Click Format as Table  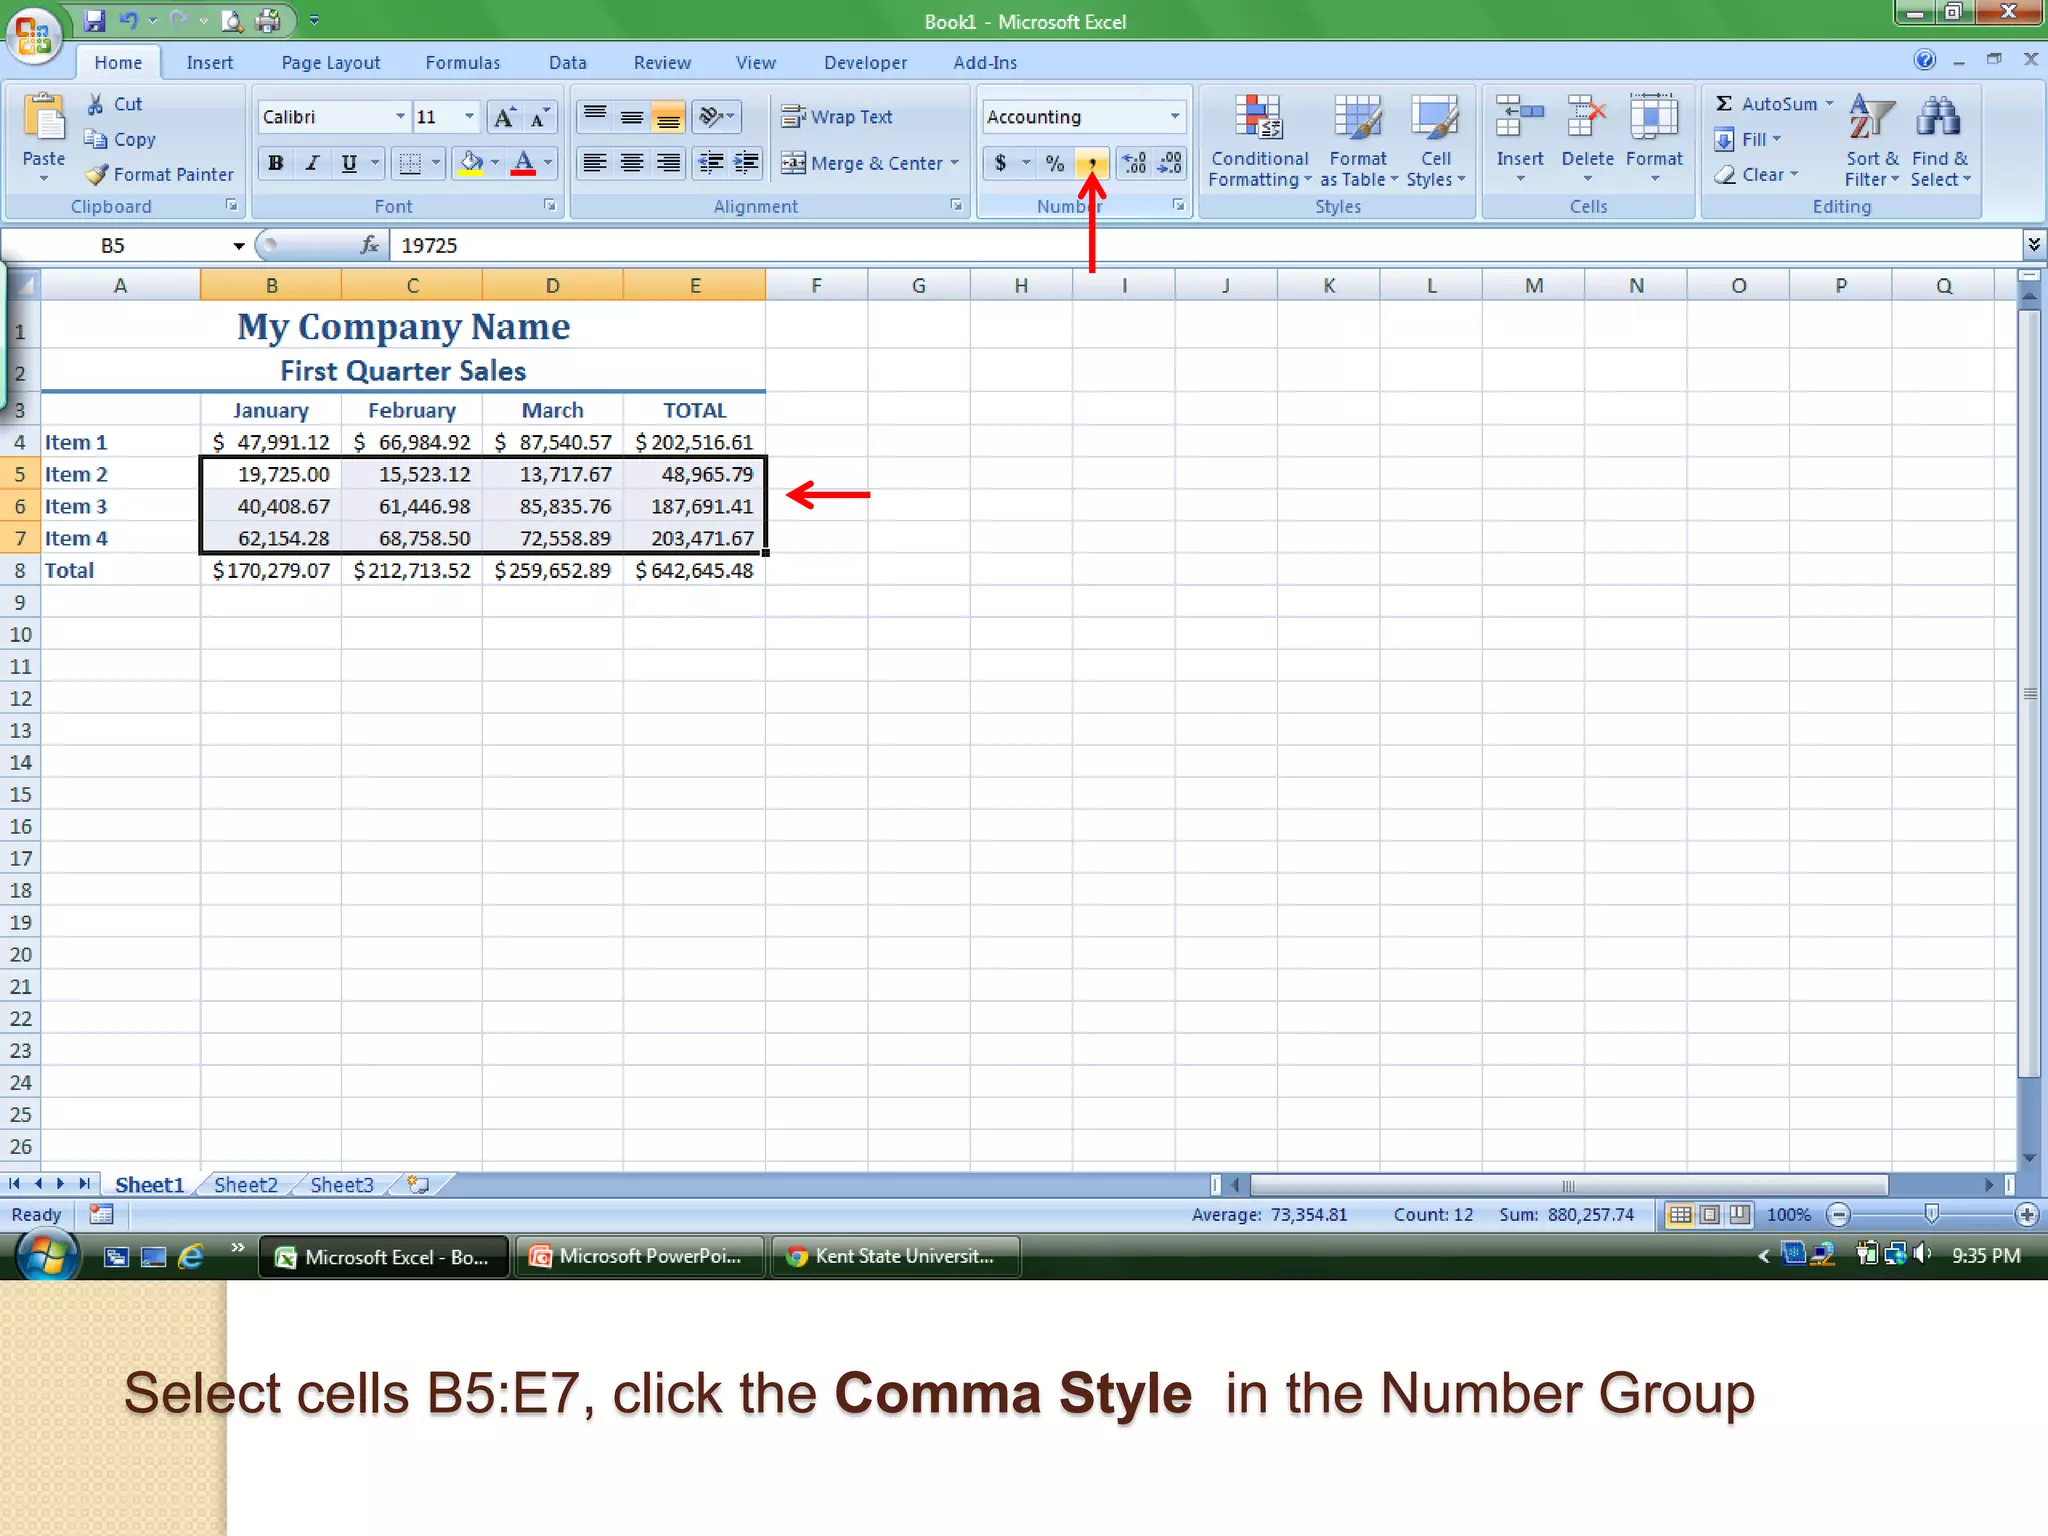click(1358, 140)
